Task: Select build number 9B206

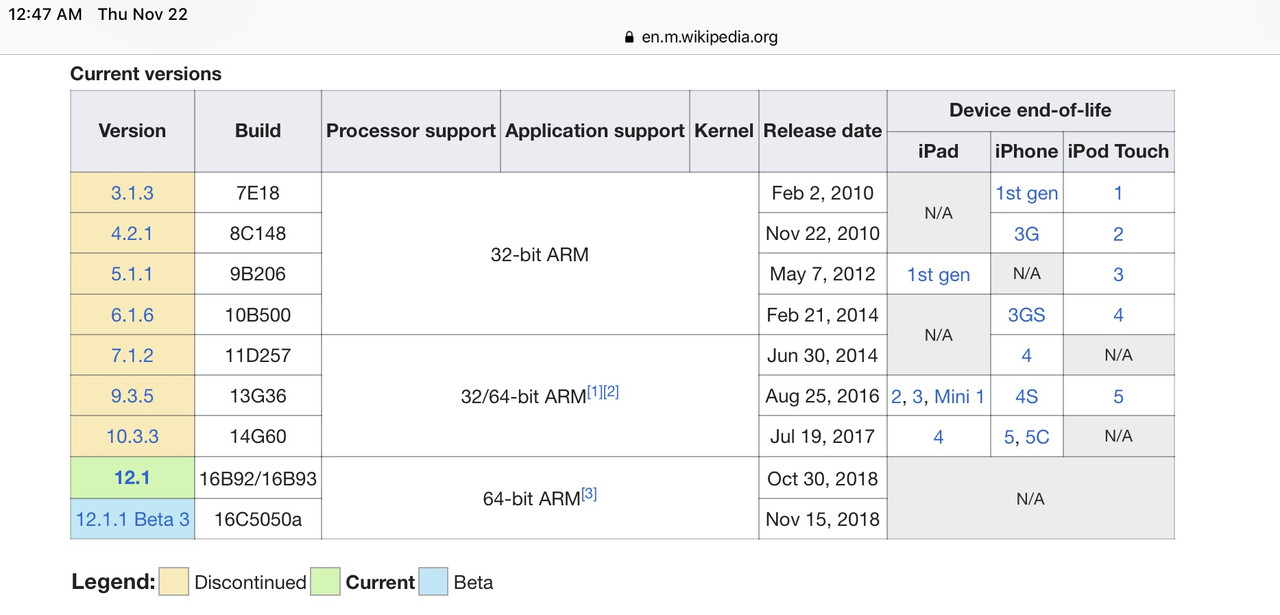Action: click(258, 274)
